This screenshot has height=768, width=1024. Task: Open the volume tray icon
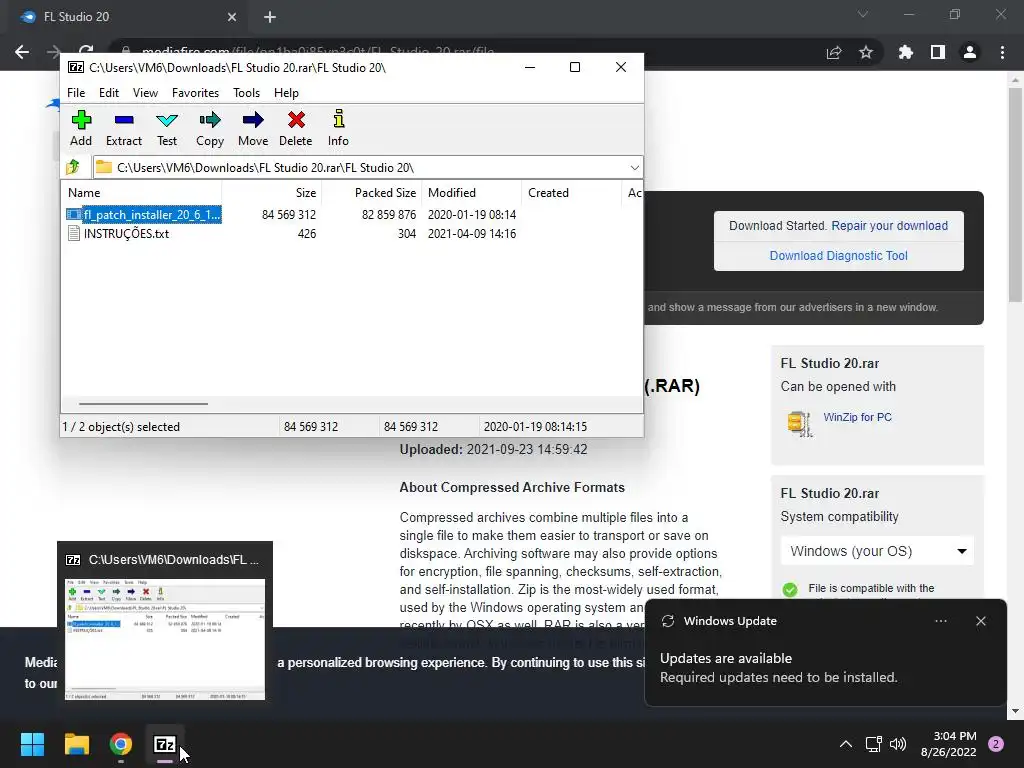tap(898, 744)
